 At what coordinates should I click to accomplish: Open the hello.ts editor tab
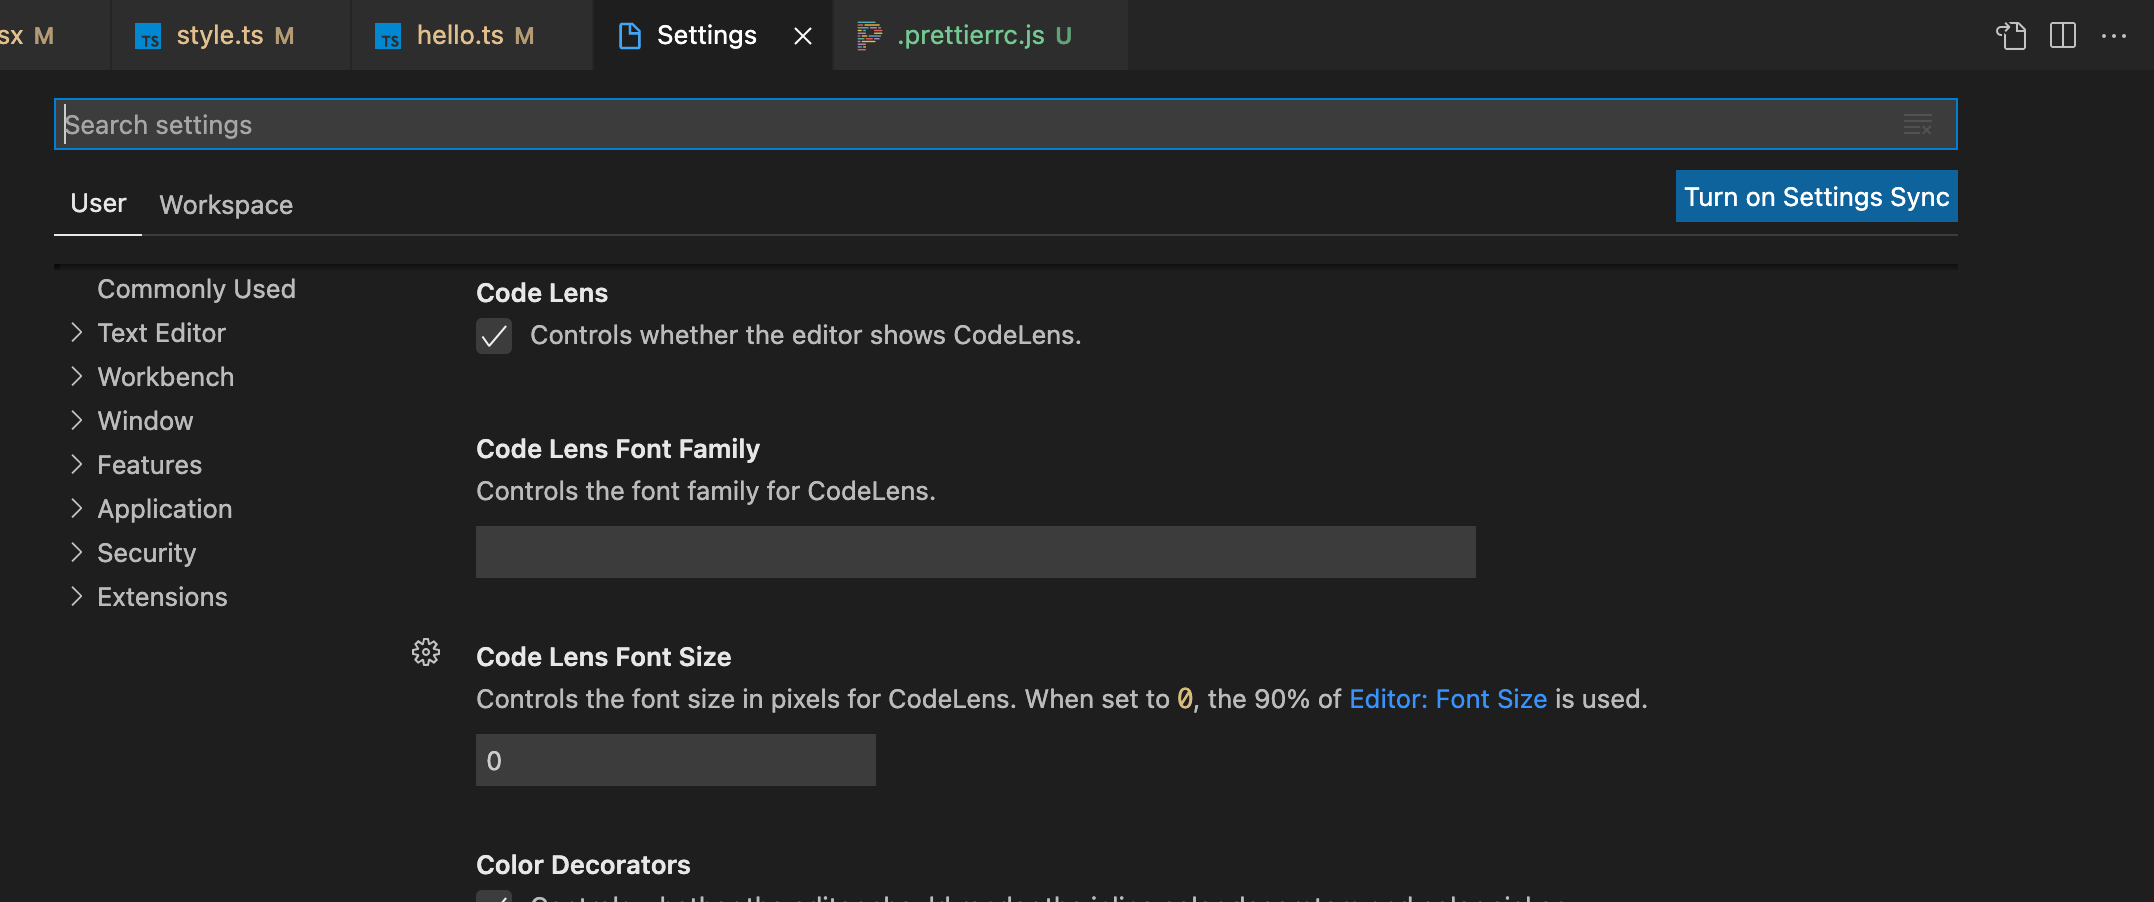coord(460,36)
